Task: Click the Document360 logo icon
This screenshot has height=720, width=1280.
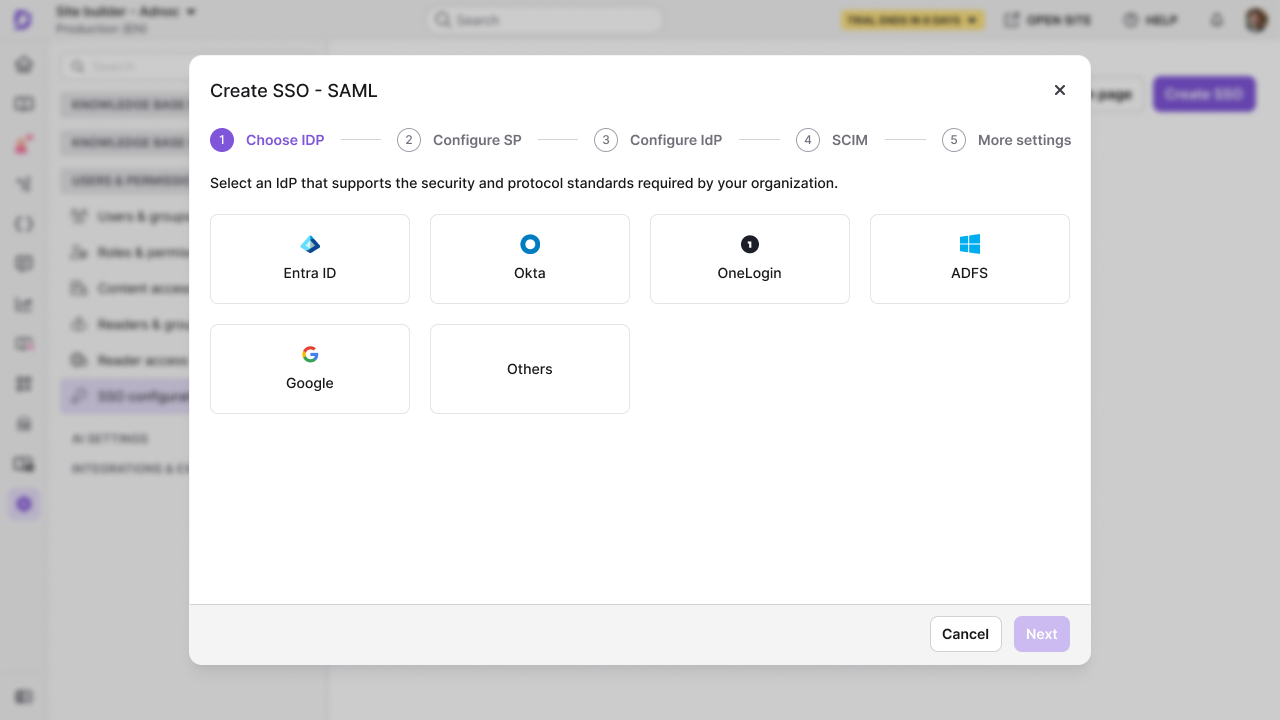Action: pos(23,20)
